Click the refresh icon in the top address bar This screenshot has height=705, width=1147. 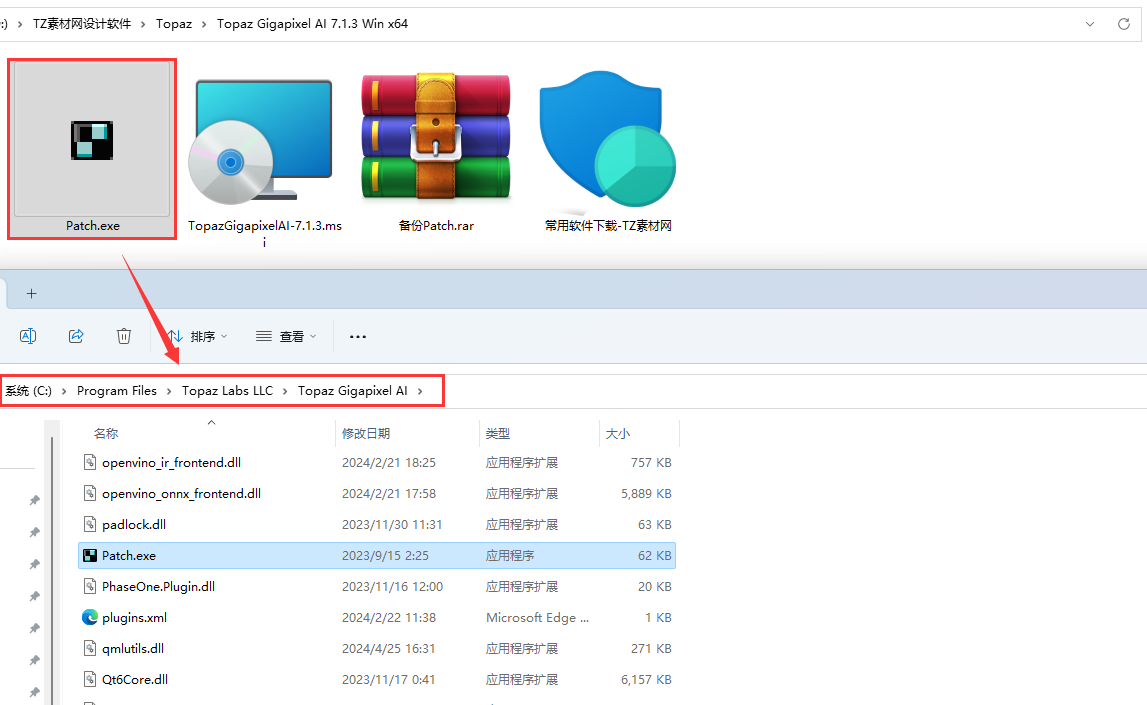(1124, 24)
